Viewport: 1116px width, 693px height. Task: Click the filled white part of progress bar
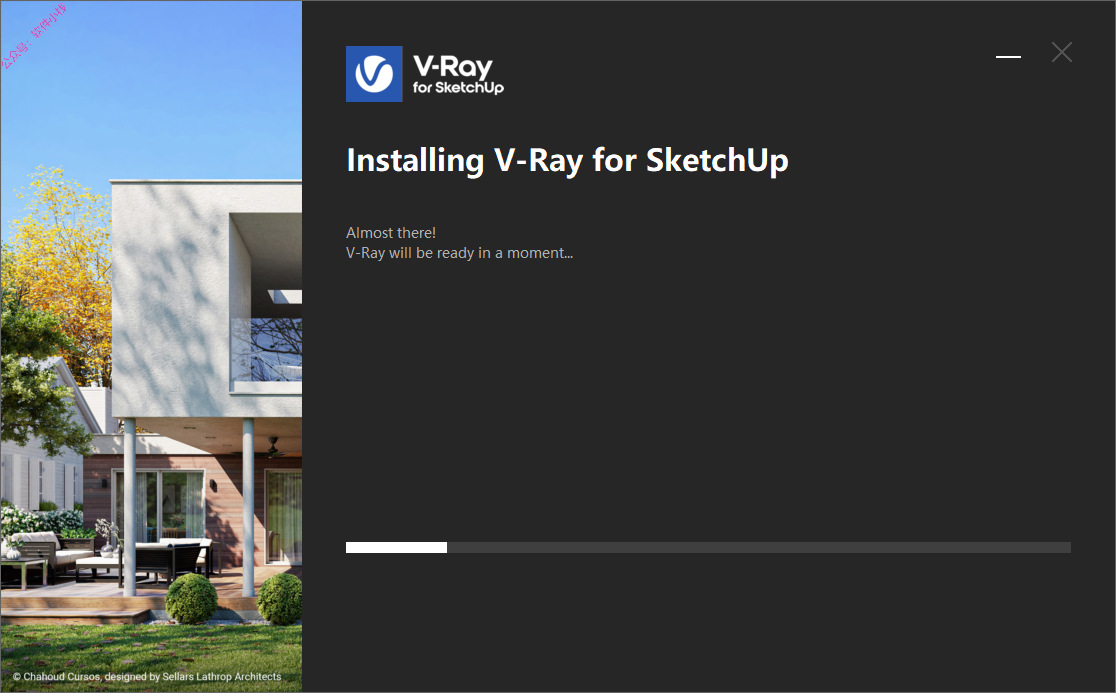coord(396,547)
